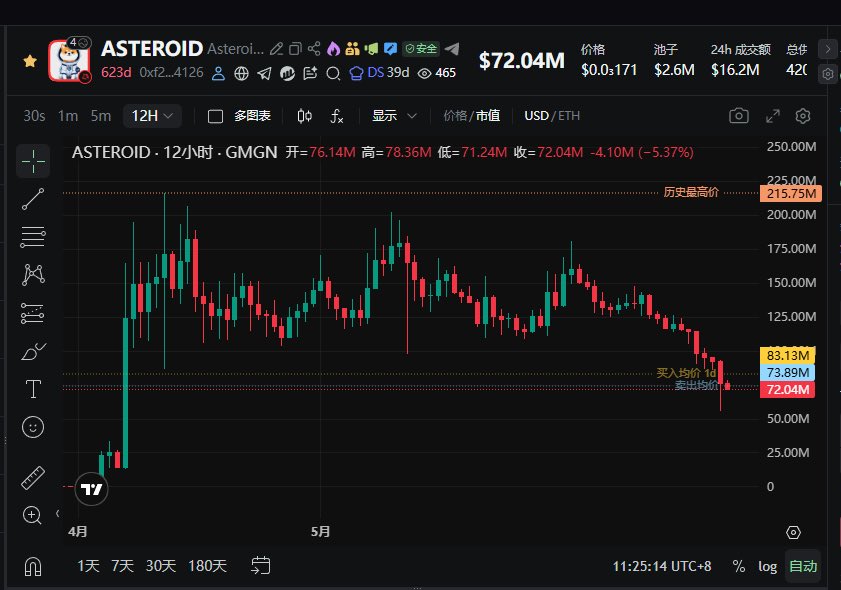Open the green 安全 safety badge
This screenshot has height=590, width=841.
[x=421, y=49]
